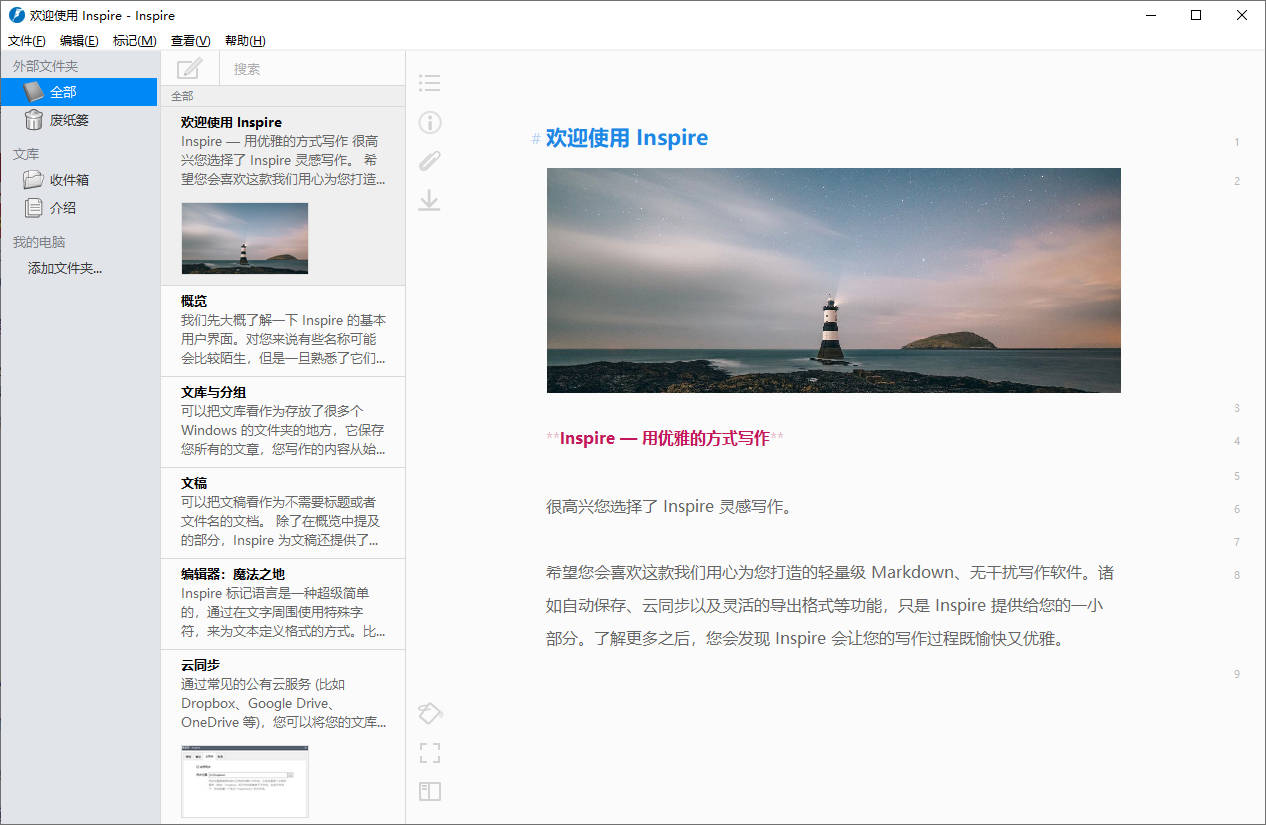Click the 我的电脑 section label
1266x825 pixels.
39,242
